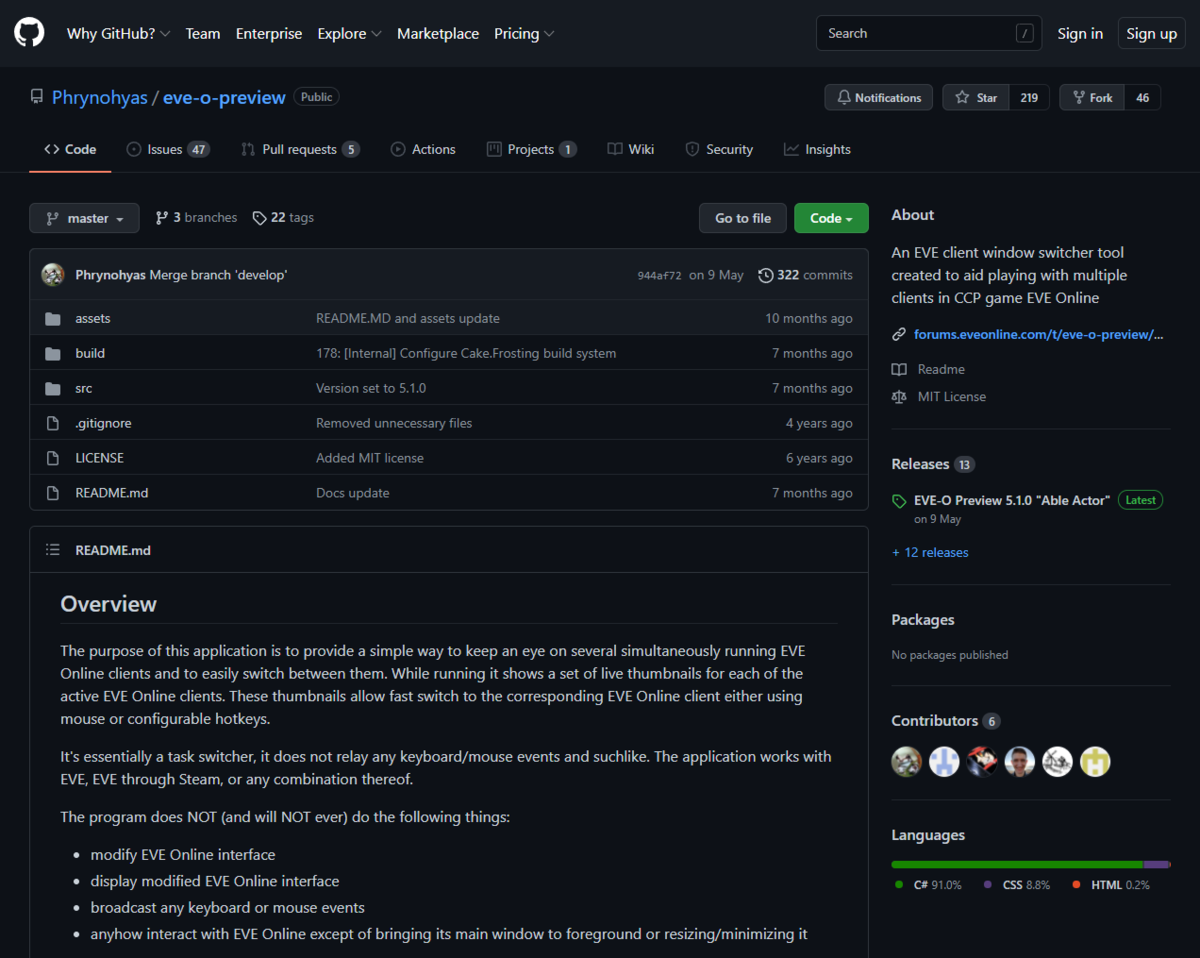Click the .gitignore file icon
Screen dimensions: 1200x958
(53, 423)
